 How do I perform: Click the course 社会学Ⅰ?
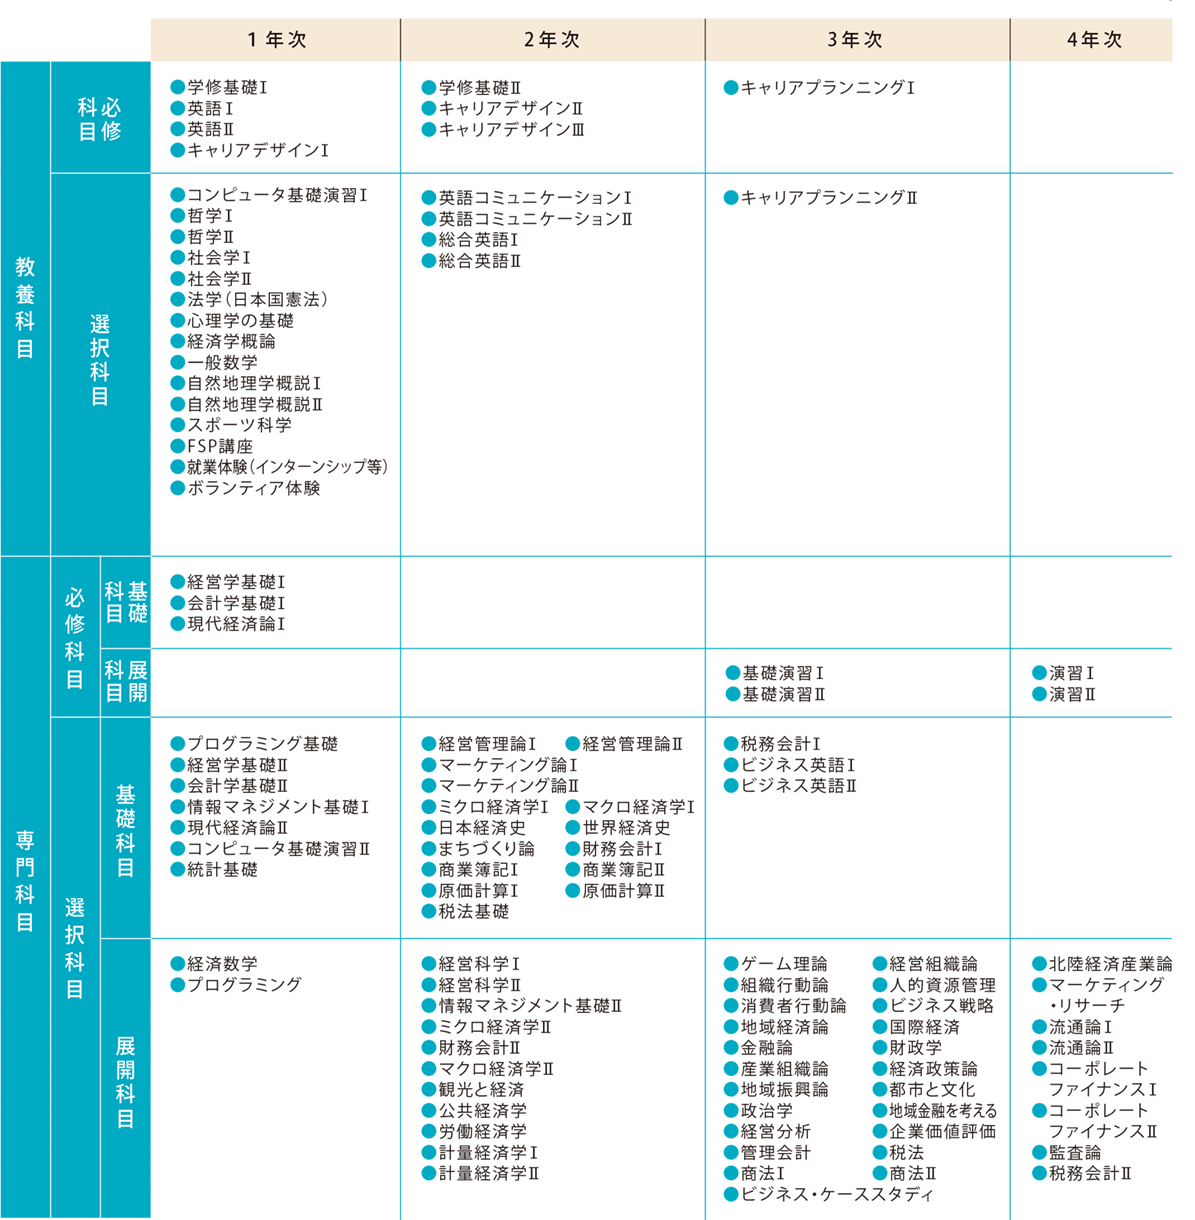click(211, 258)
